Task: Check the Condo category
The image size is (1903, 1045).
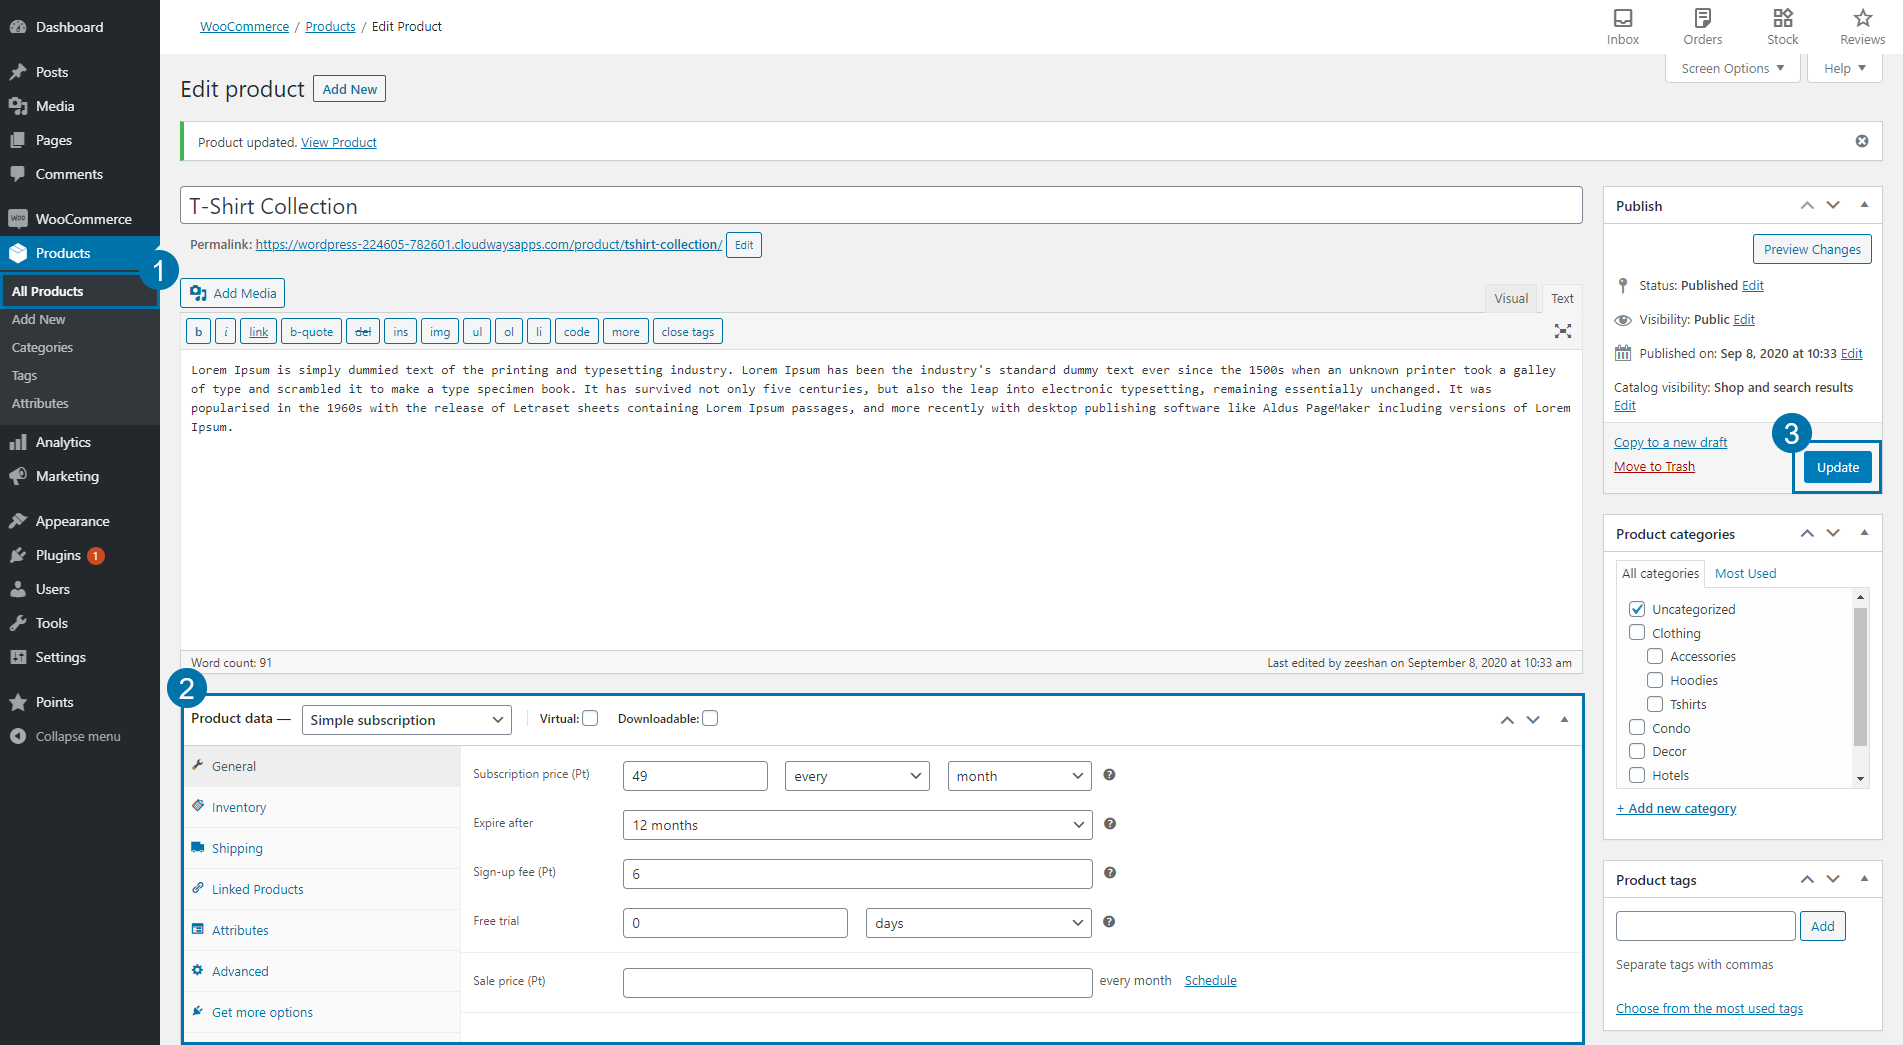Action: pos(1637,727)
